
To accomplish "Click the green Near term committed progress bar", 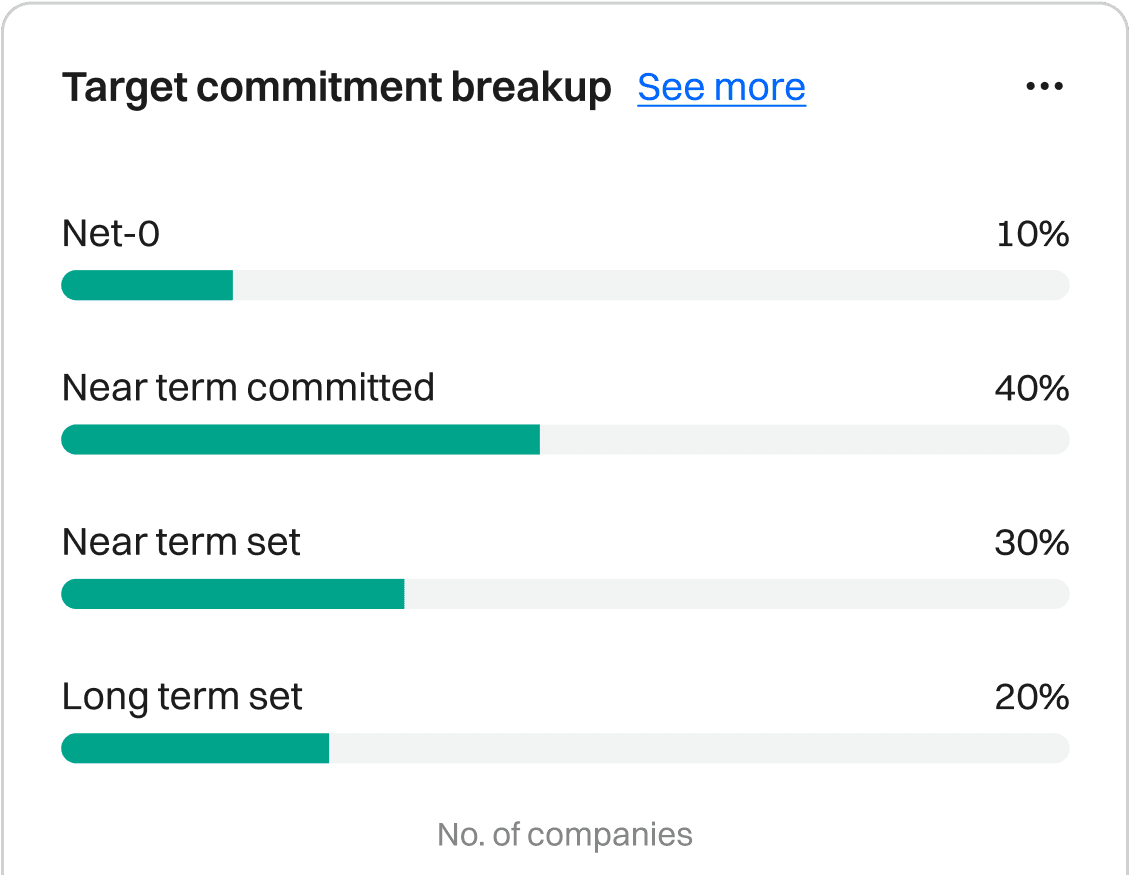I will click(x=300, y=439).
